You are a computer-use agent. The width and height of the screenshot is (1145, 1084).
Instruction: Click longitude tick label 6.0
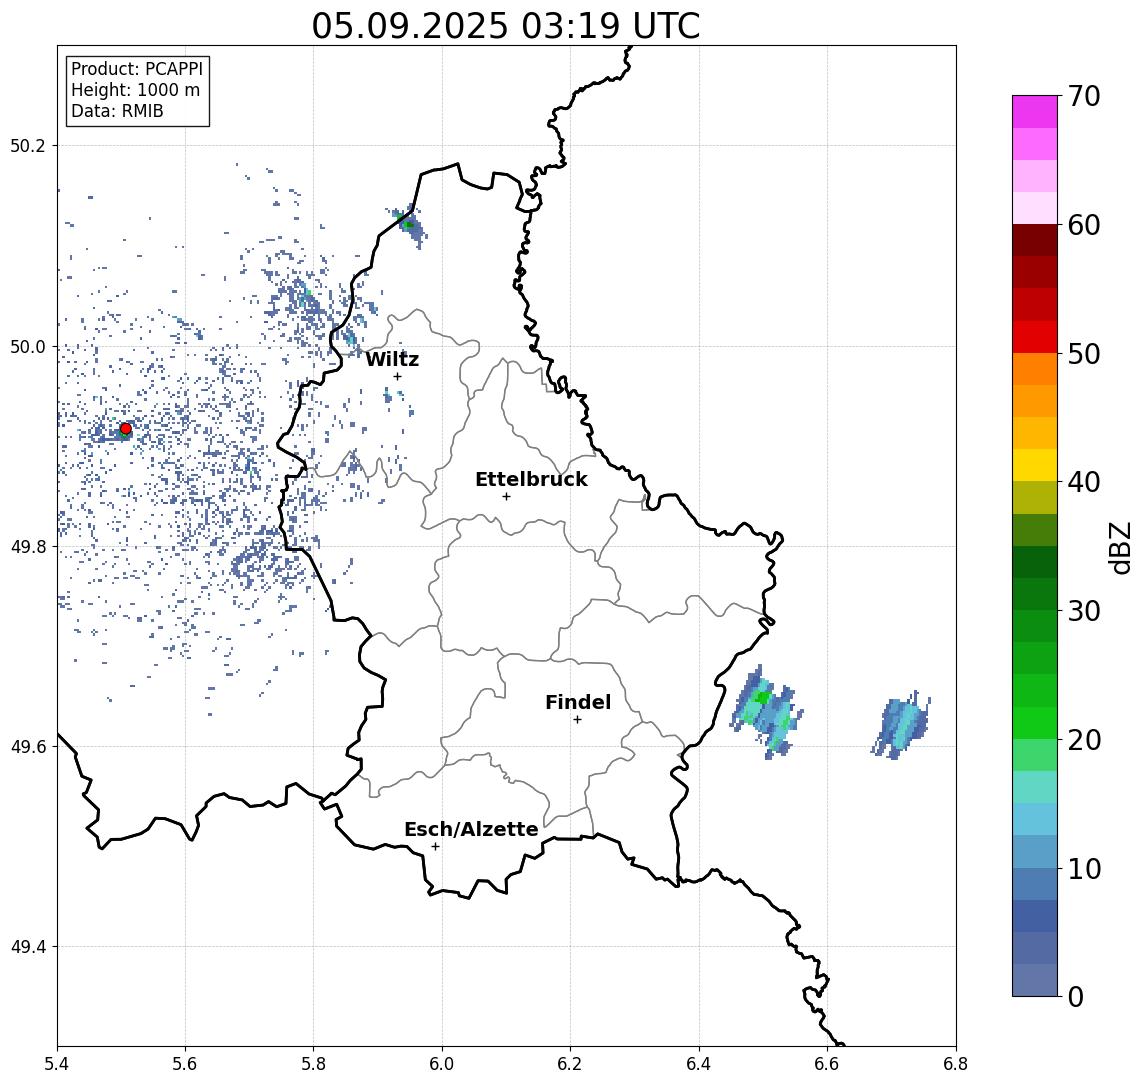pos(442,1064)
